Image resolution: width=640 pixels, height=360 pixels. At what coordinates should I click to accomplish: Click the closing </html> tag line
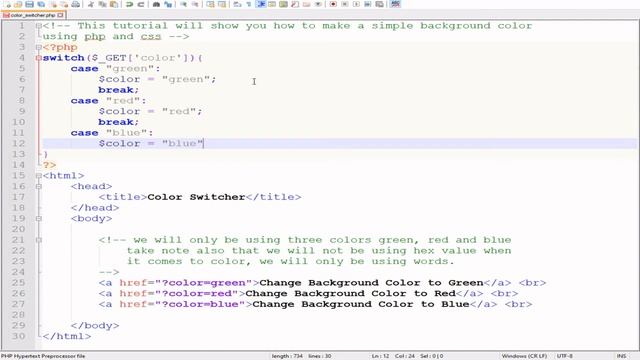[x=67, y=336]
